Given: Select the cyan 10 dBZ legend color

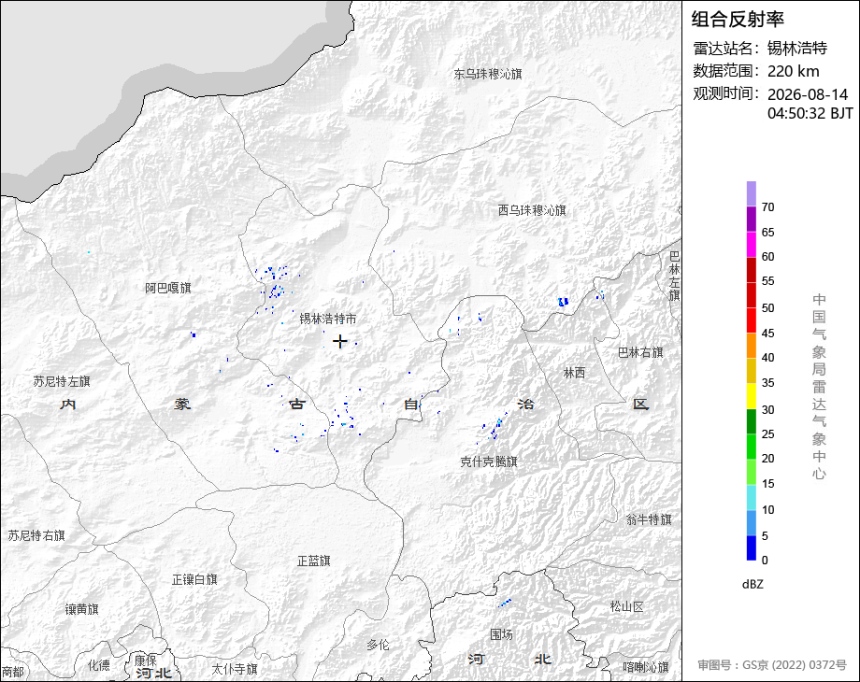Looking at the screenshot, I should (x=751, y=497).
